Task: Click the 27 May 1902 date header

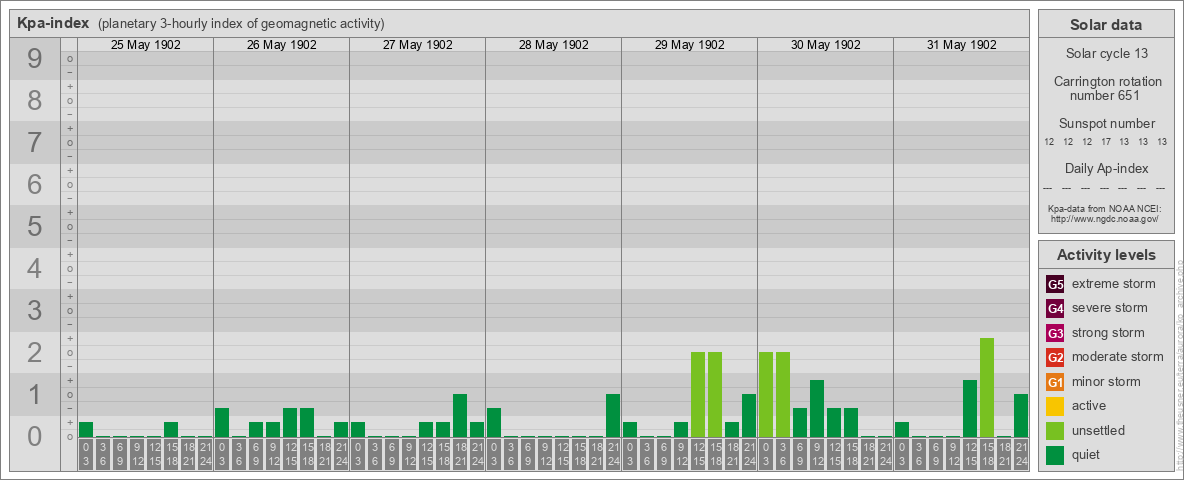Action: [x=418, y=45]
